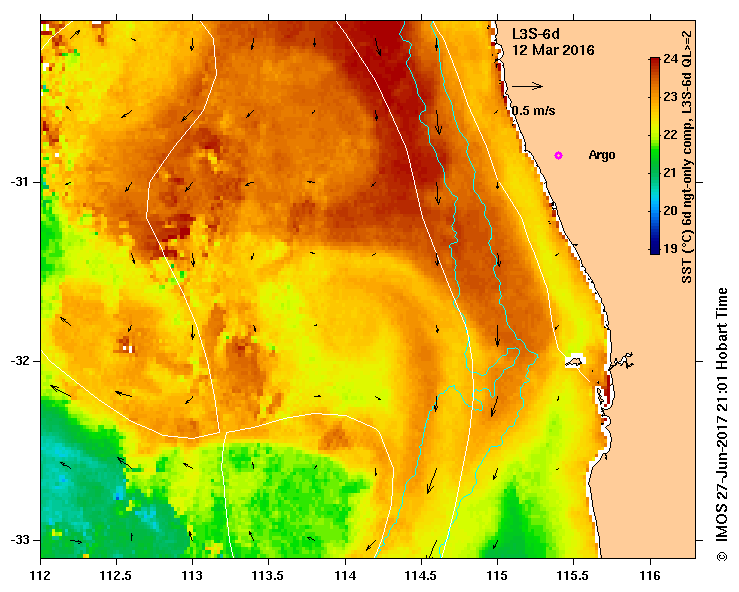This screenshot has width=739, height=592.
Task: Click the longitude label '113'
Action: [193, 576]
